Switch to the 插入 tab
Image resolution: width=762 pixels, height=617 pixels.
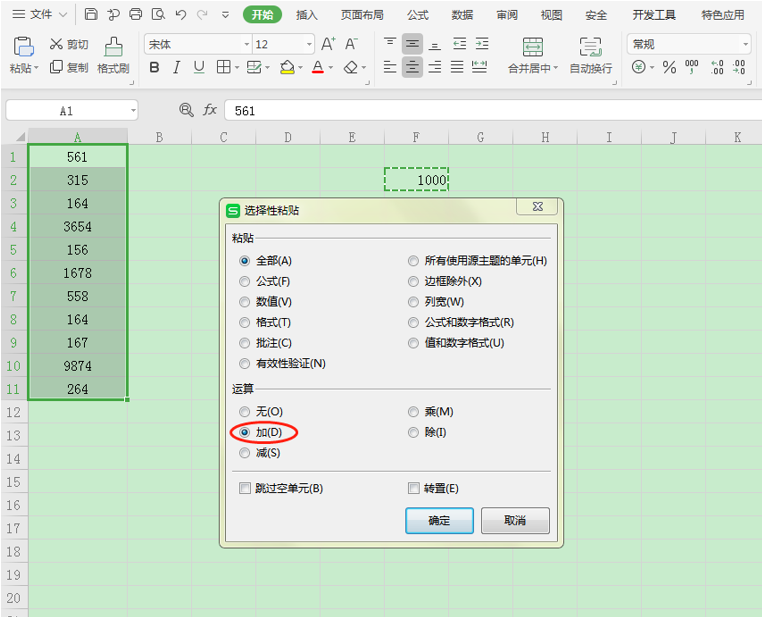click(x=307, y=15)
